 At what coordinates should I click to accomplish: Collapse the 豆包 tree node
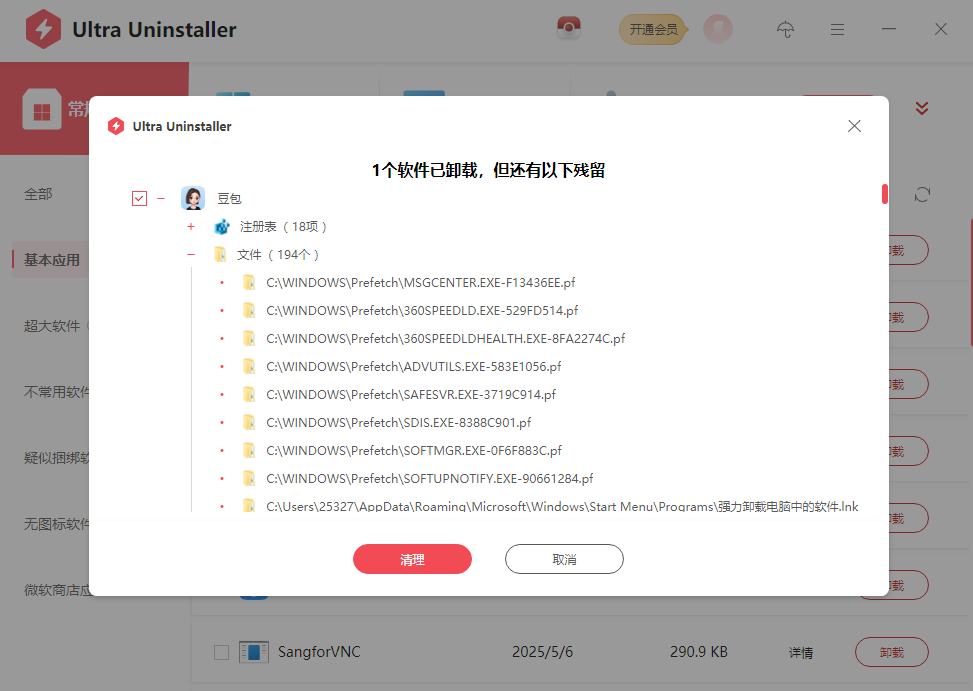point(161,198)
